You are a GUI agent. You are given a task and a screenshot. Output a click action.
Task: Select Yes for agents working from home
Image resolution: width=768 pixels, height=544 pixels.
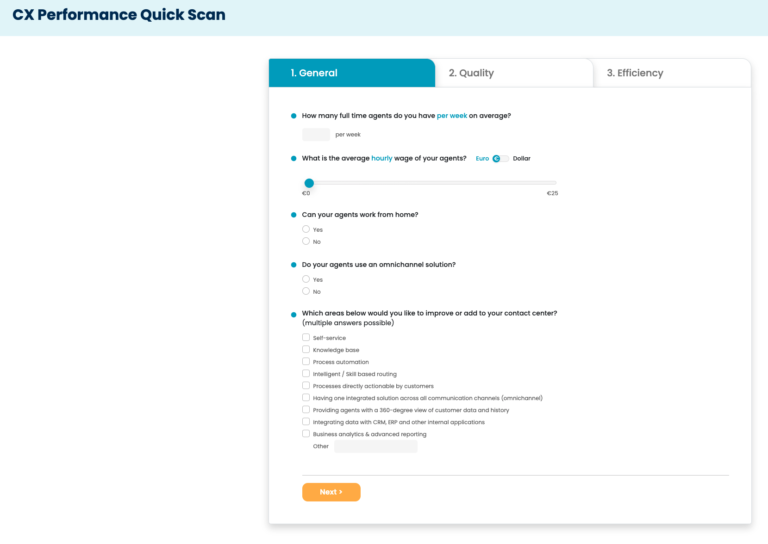click(306, 229)
